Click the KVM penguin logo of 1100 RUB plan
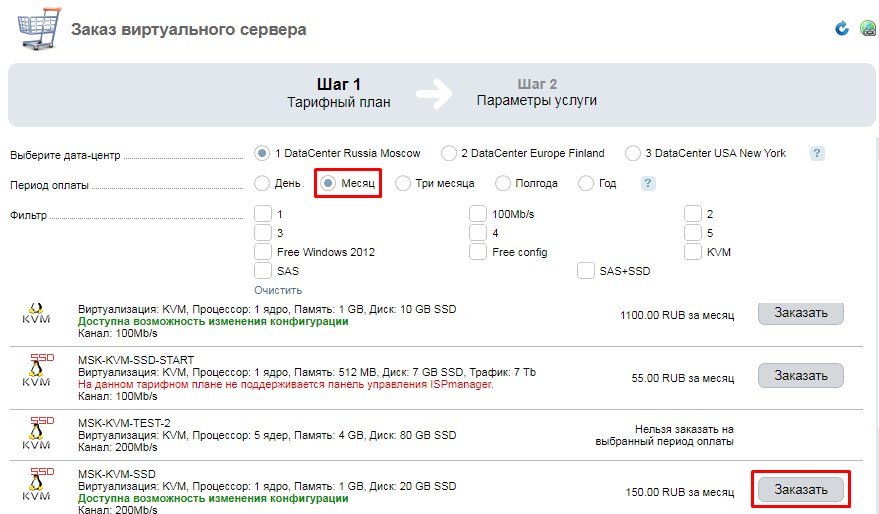Viewport: 879px width, 514px height. pos(36,313)
